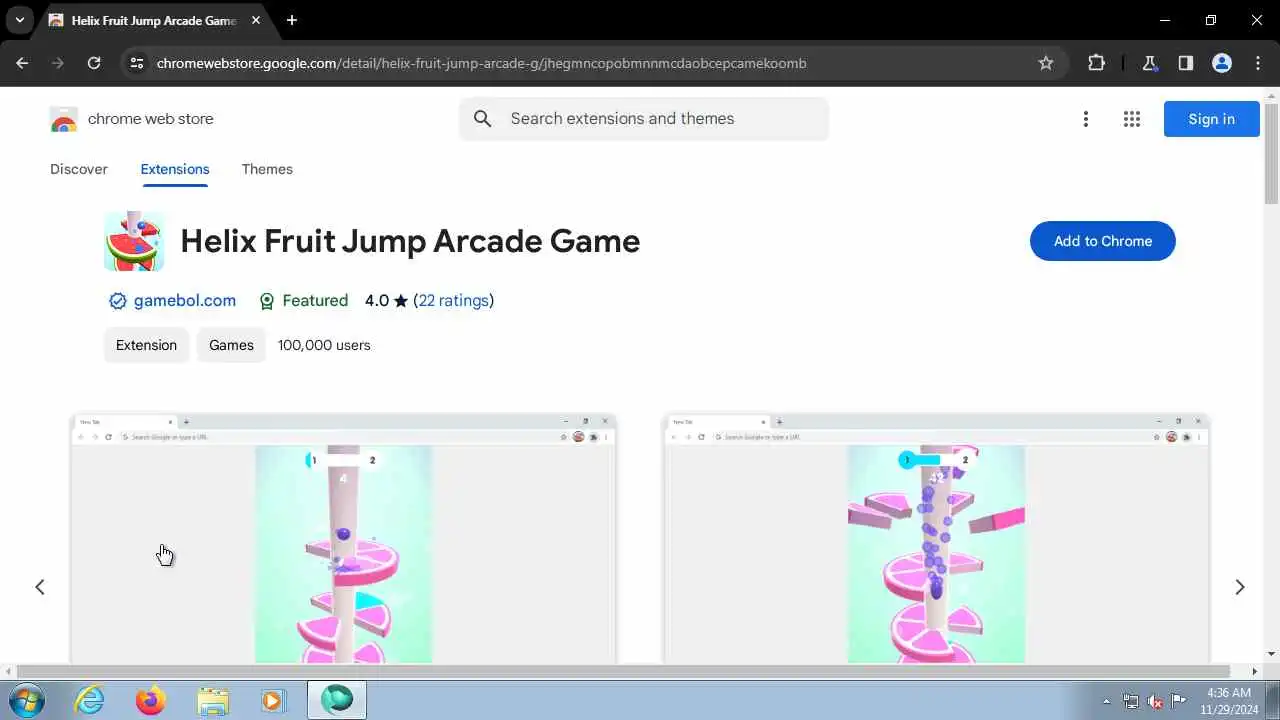Open the 22 ratings link
Screen dimensions: 1280x720
click(x=454, y=301)
